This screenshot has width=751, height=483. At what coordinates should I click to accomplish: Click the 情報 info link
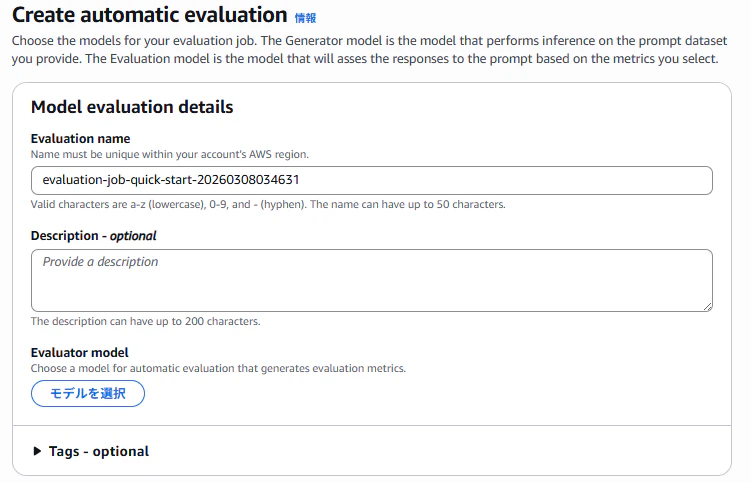(x=305, y=18)
